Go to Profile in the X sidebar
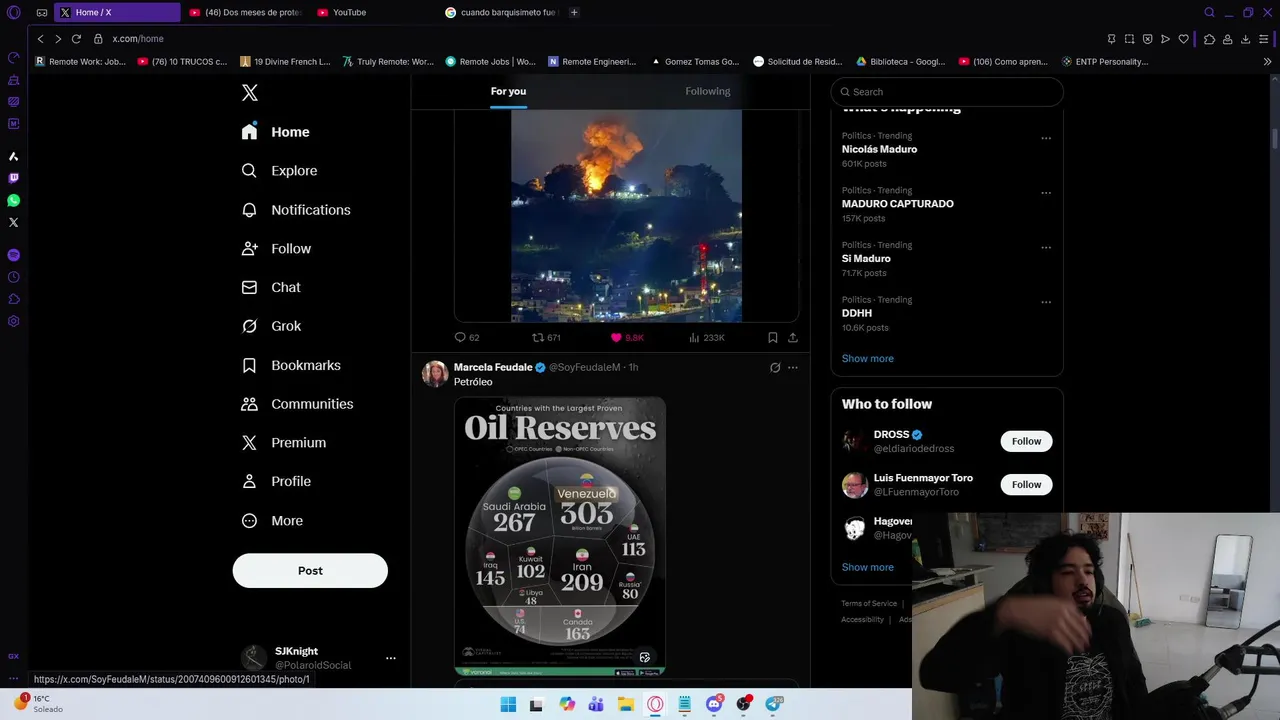The width and height of the screenshot is (1280, 720). (x=277, y=481)
